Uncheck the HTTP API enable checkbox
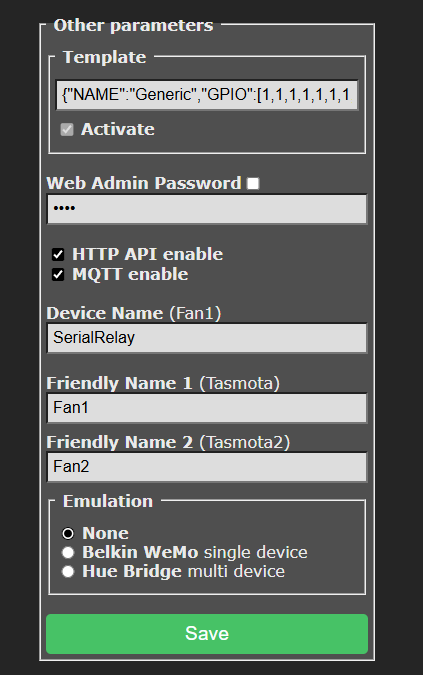Image resolution: width=423 pixels, height=675 pixels. 58,254
